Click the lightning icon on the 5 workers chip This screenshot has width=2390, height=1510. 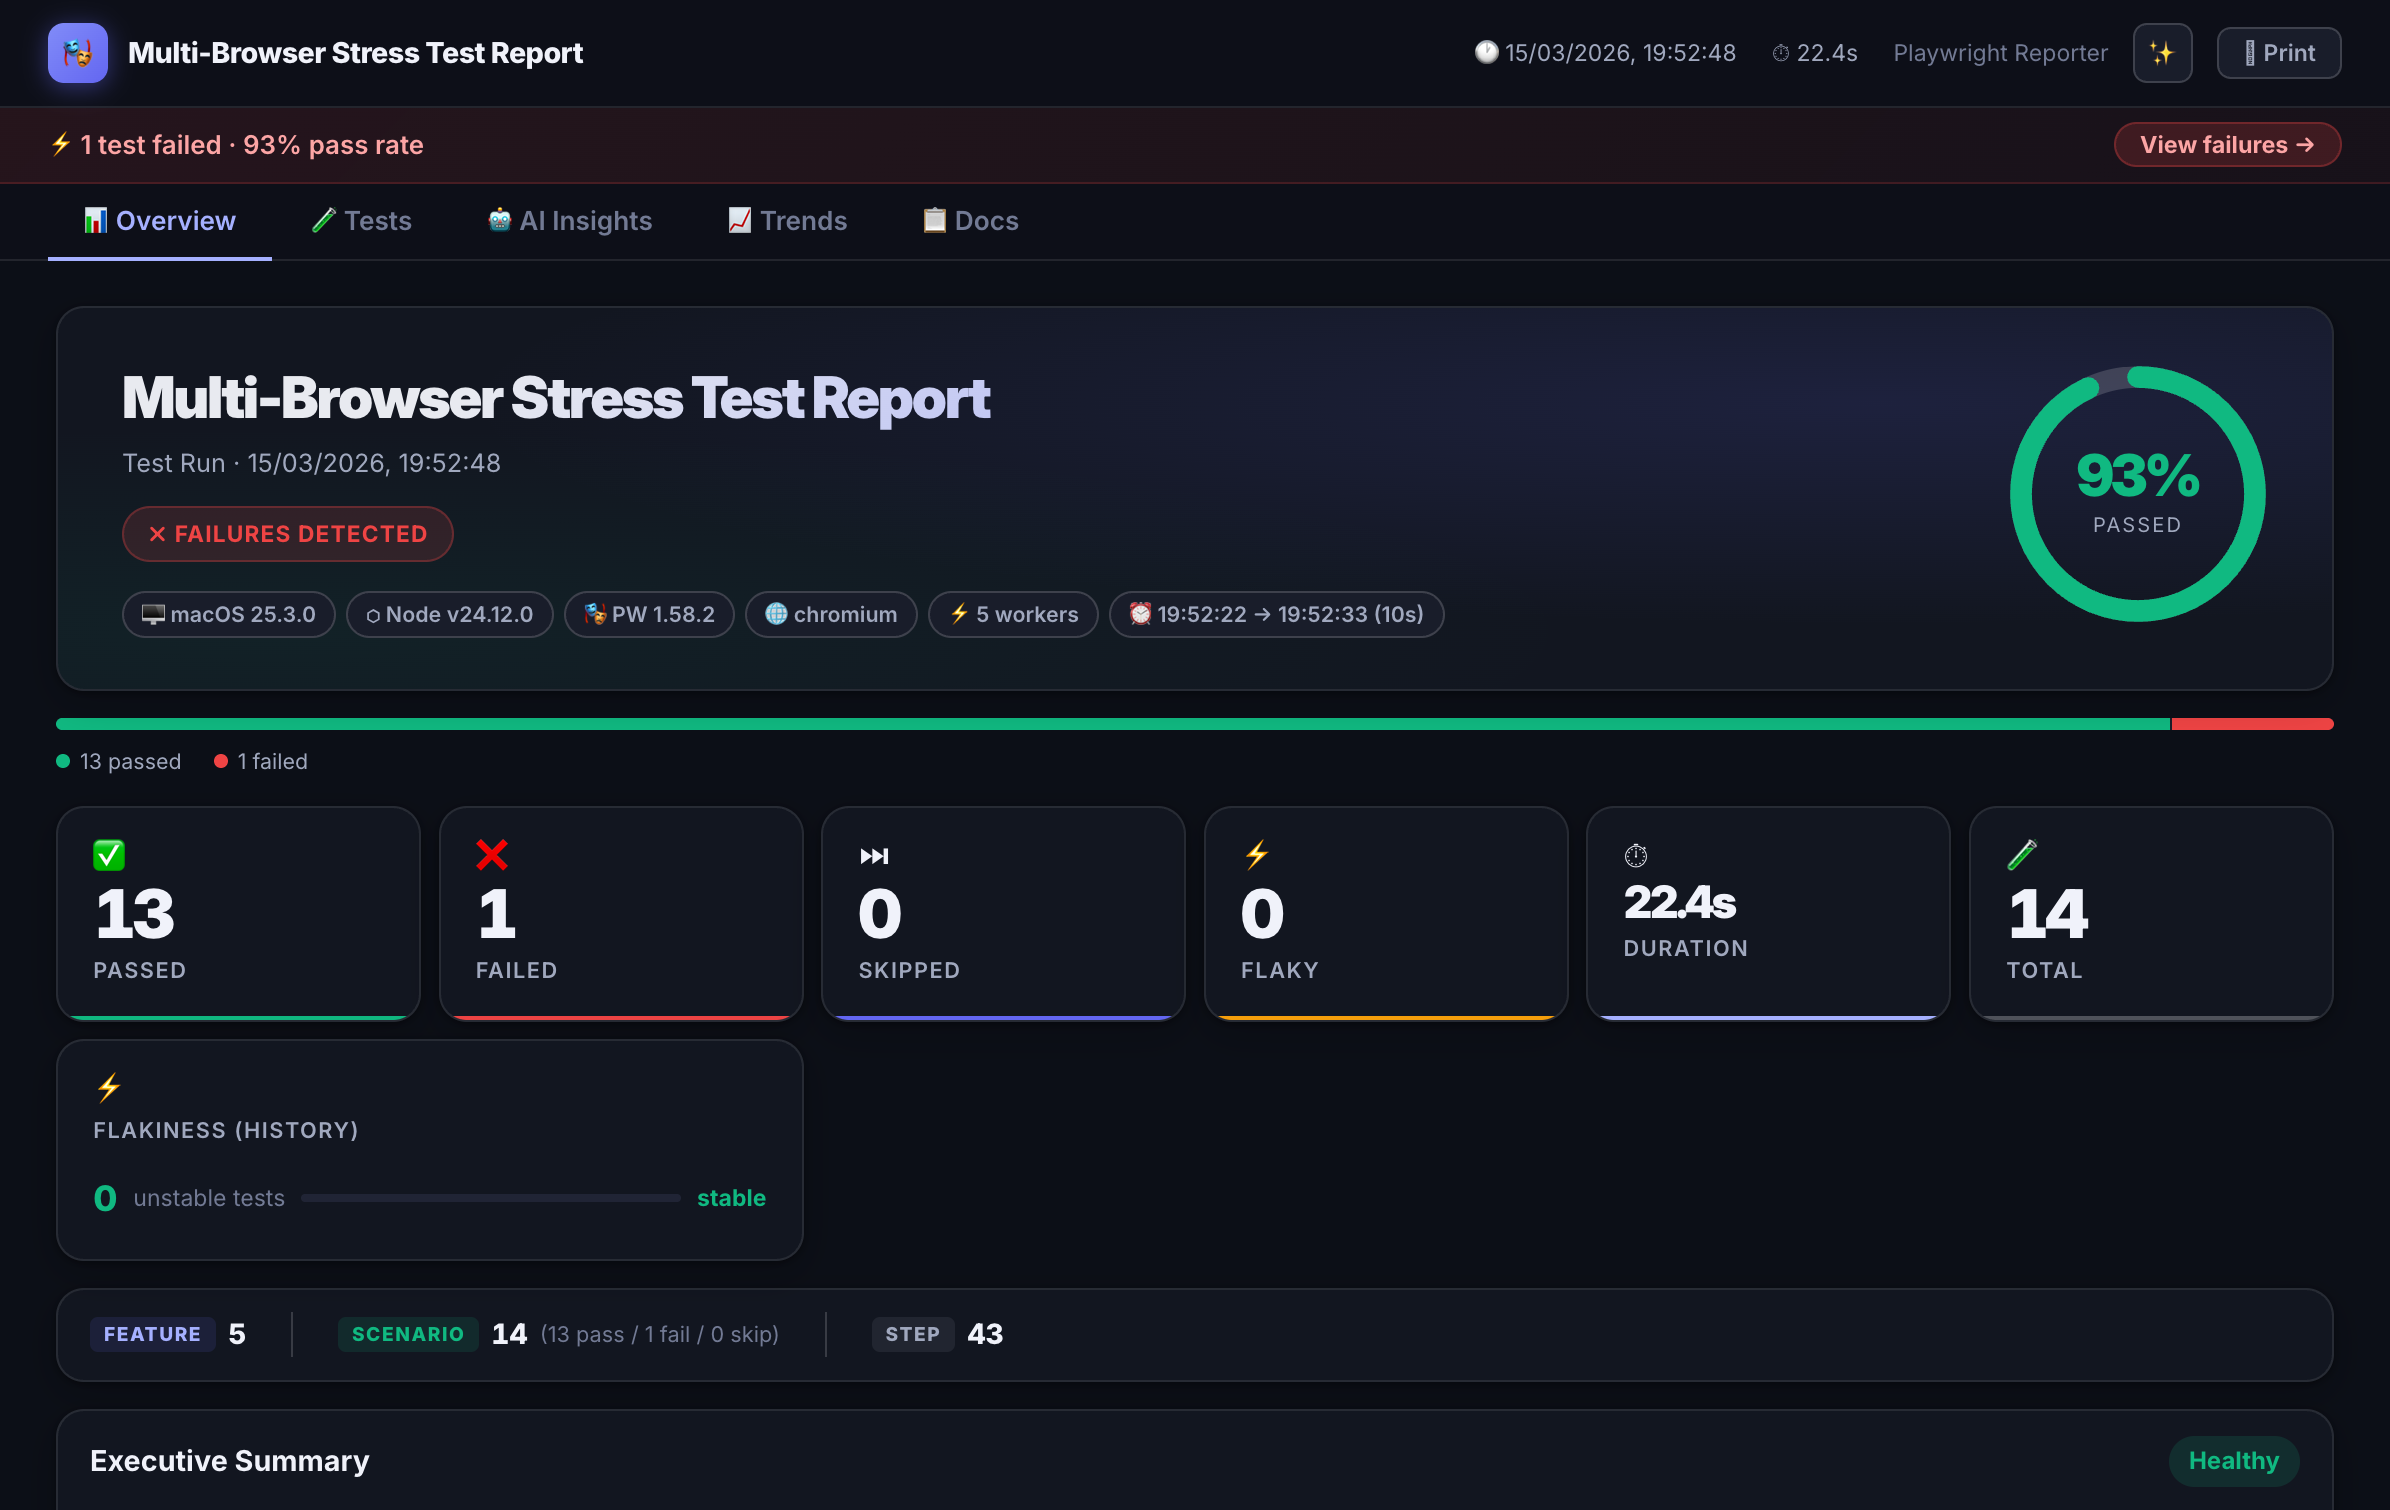(x=959, y=614)
